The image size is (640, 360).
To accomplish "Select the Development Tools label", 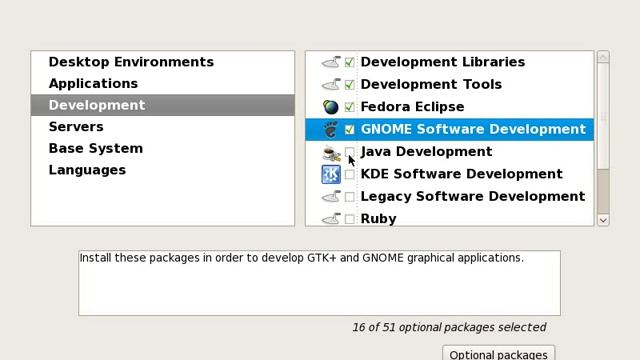I will [431, 84].
